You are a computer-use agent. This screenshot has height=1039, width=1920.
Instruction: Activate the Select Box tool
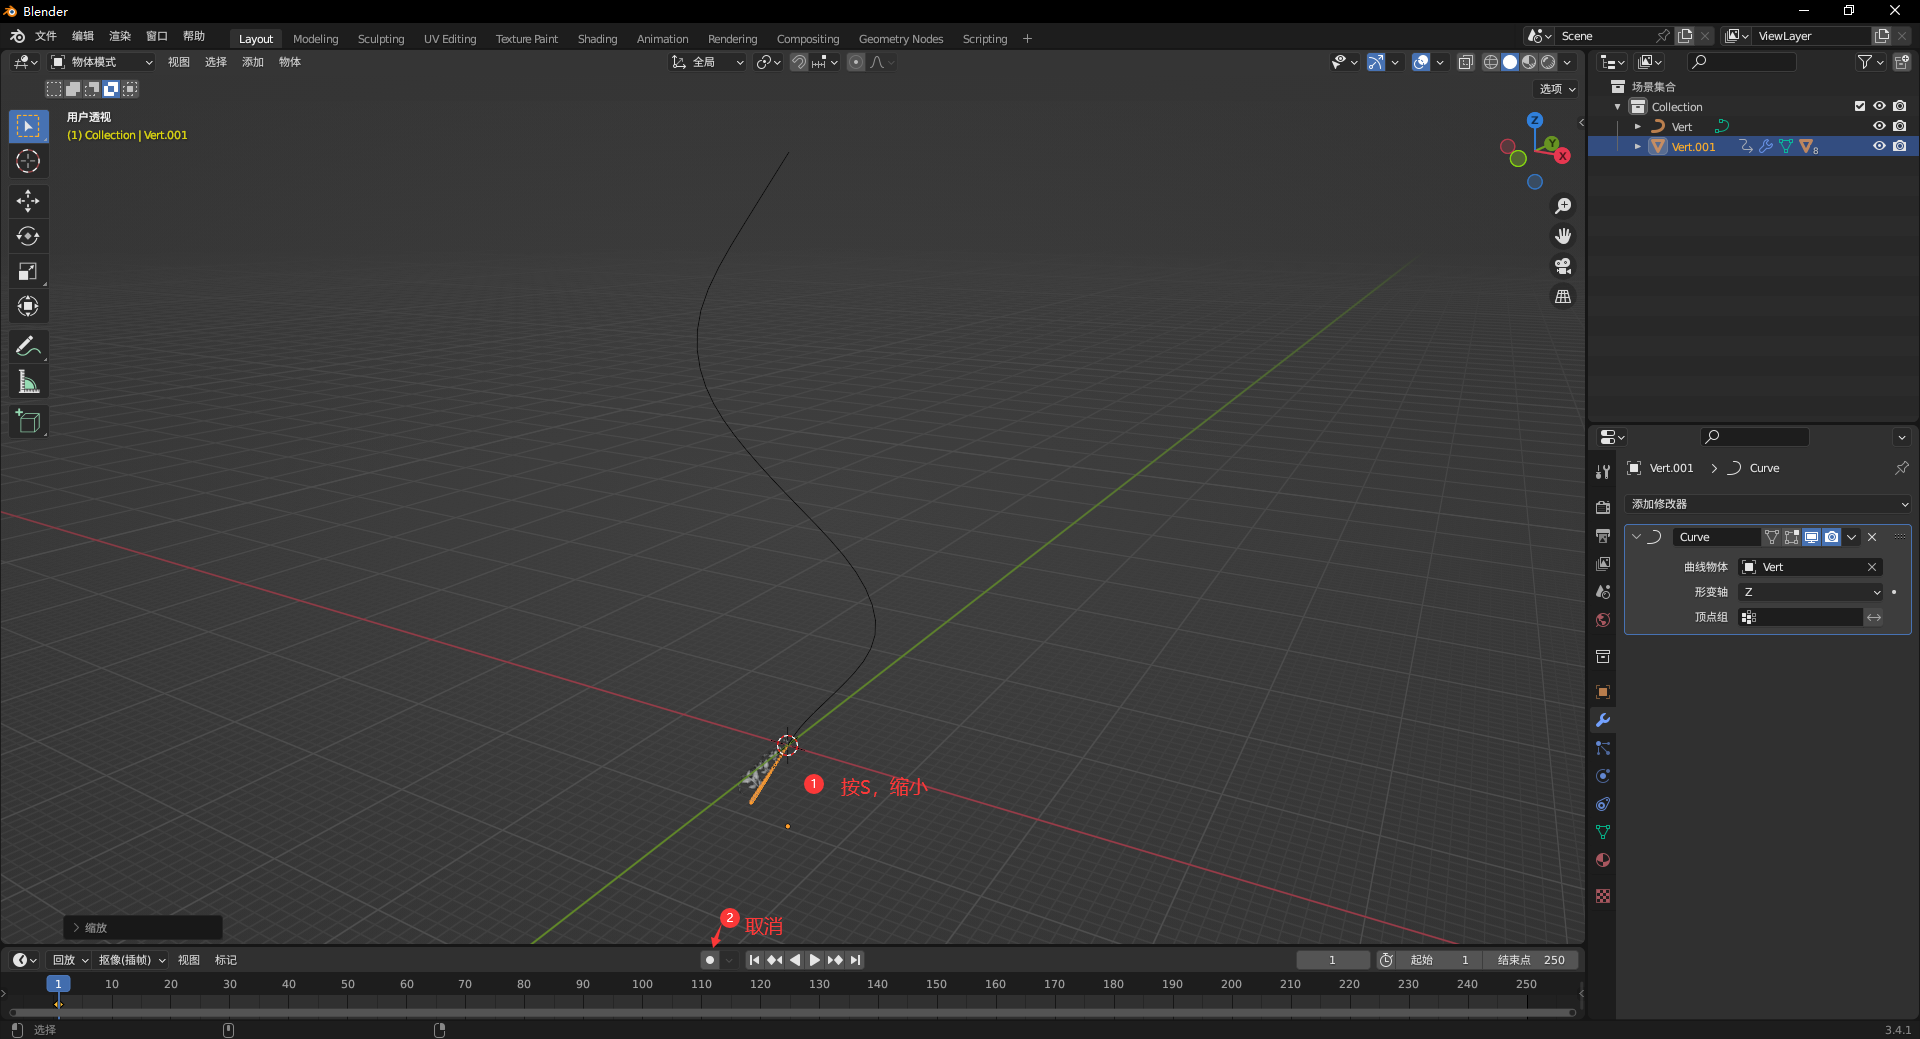pyautogui.click(x=28, y=126)
